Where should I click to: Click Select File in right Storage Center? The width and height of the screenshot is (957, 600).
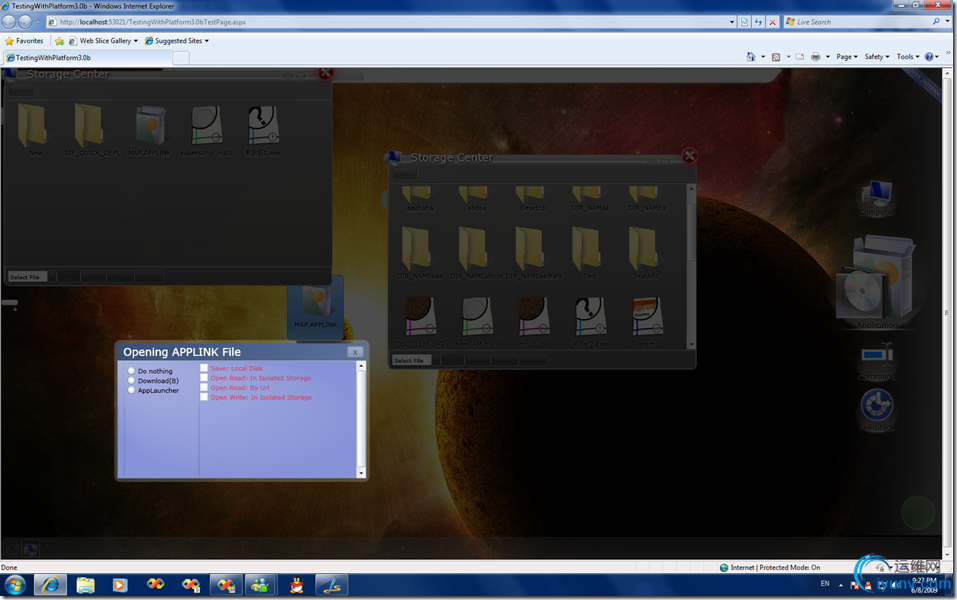click(x=409, y=361)
